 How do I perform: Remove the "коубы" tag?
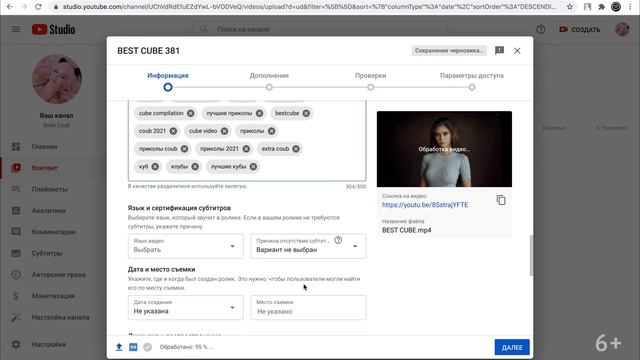click(195, 167)
